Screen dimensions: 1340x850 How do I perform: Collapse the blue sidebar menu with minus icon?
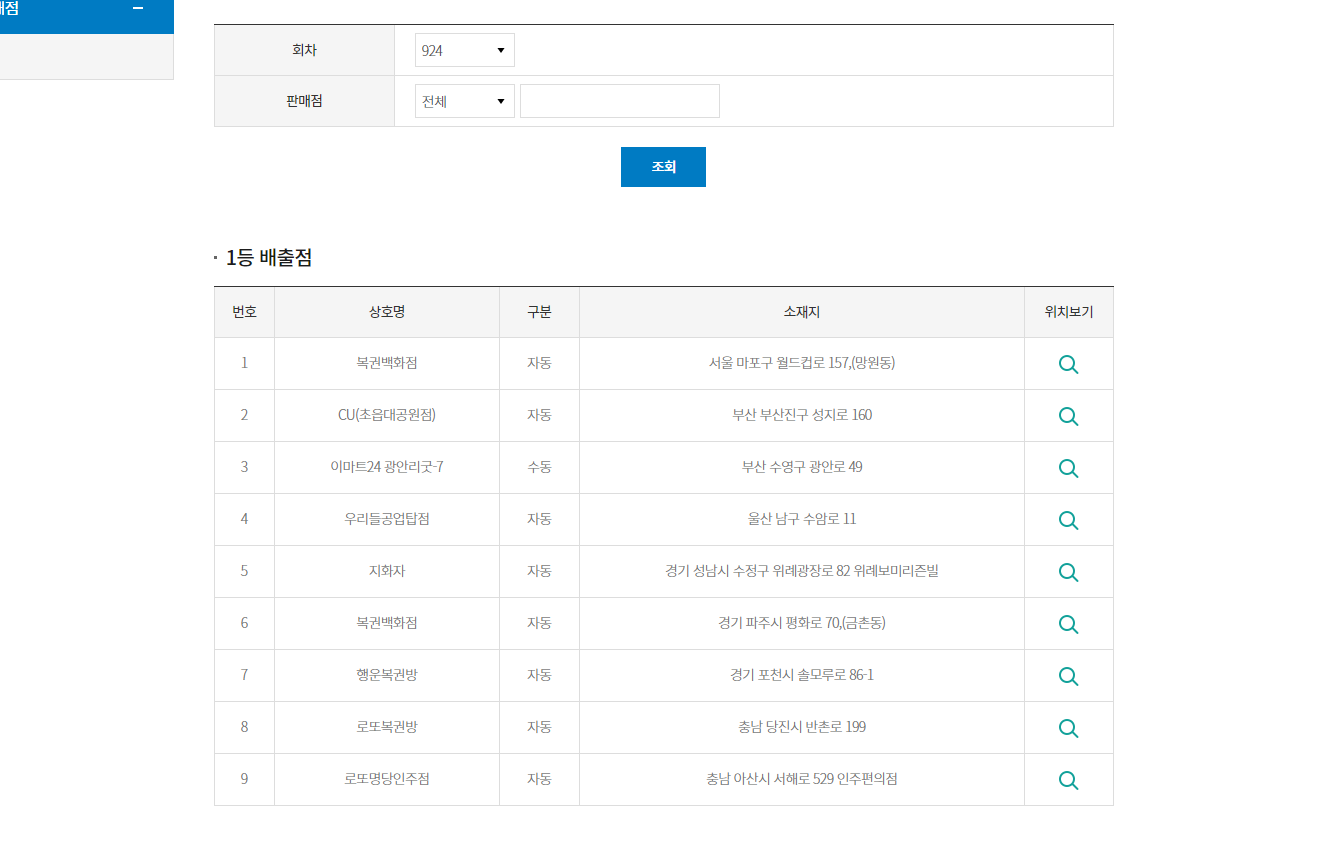click(x=138, y=9)
